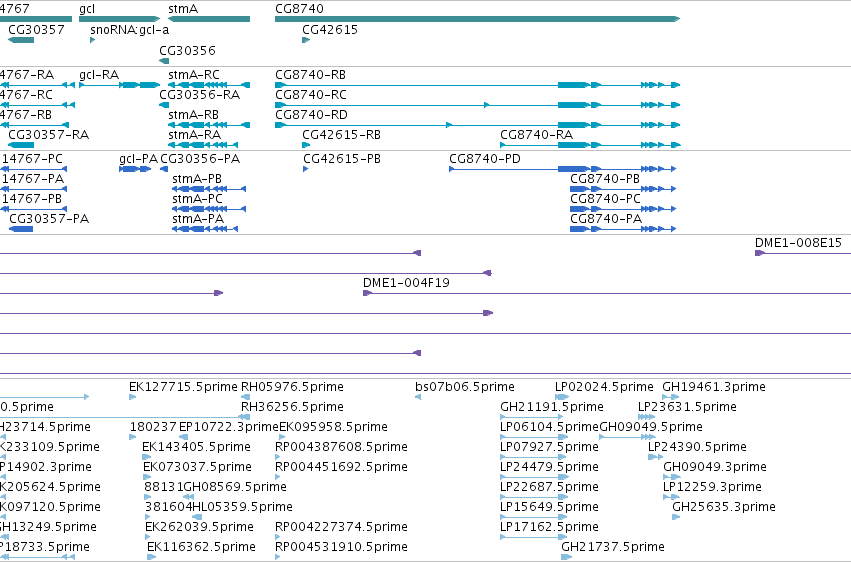Screen dimensions: 851x562
Task: Select EST EK127715.5prime
Action: [132, 397]
